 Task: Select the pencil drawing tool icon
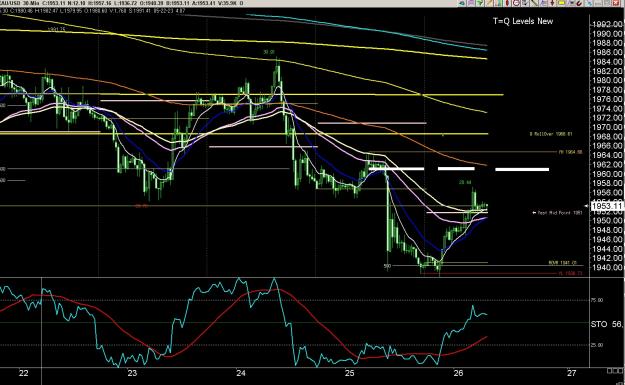point(489,3)
